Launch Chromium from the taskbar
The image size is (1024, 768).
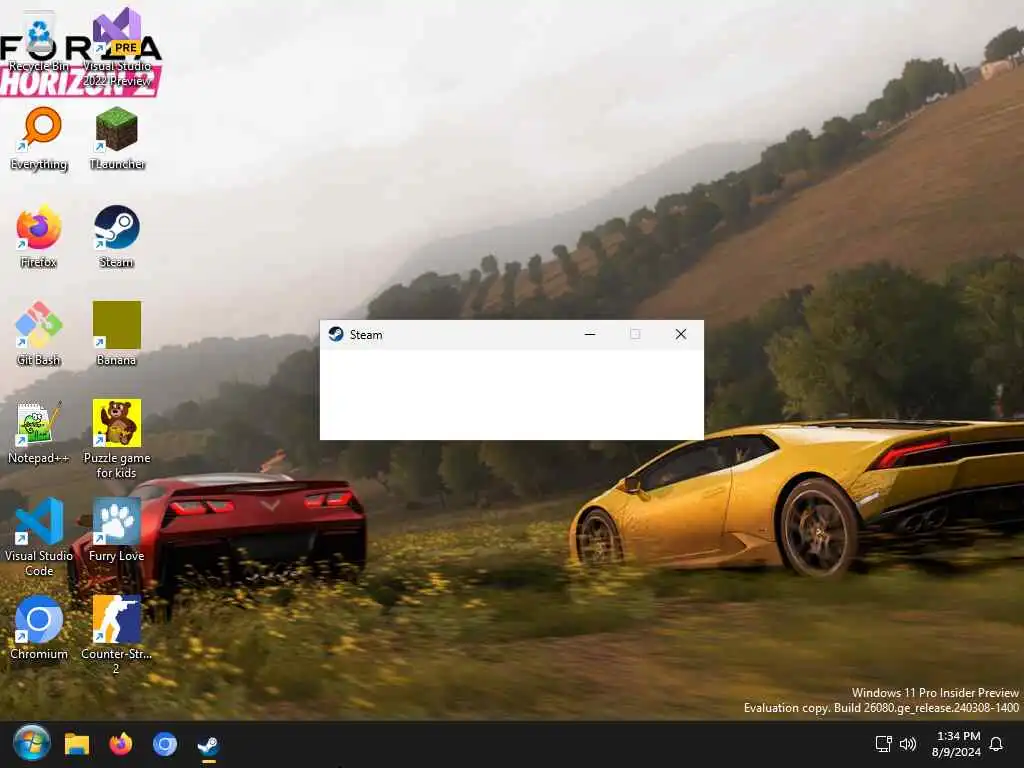point(165,744)
